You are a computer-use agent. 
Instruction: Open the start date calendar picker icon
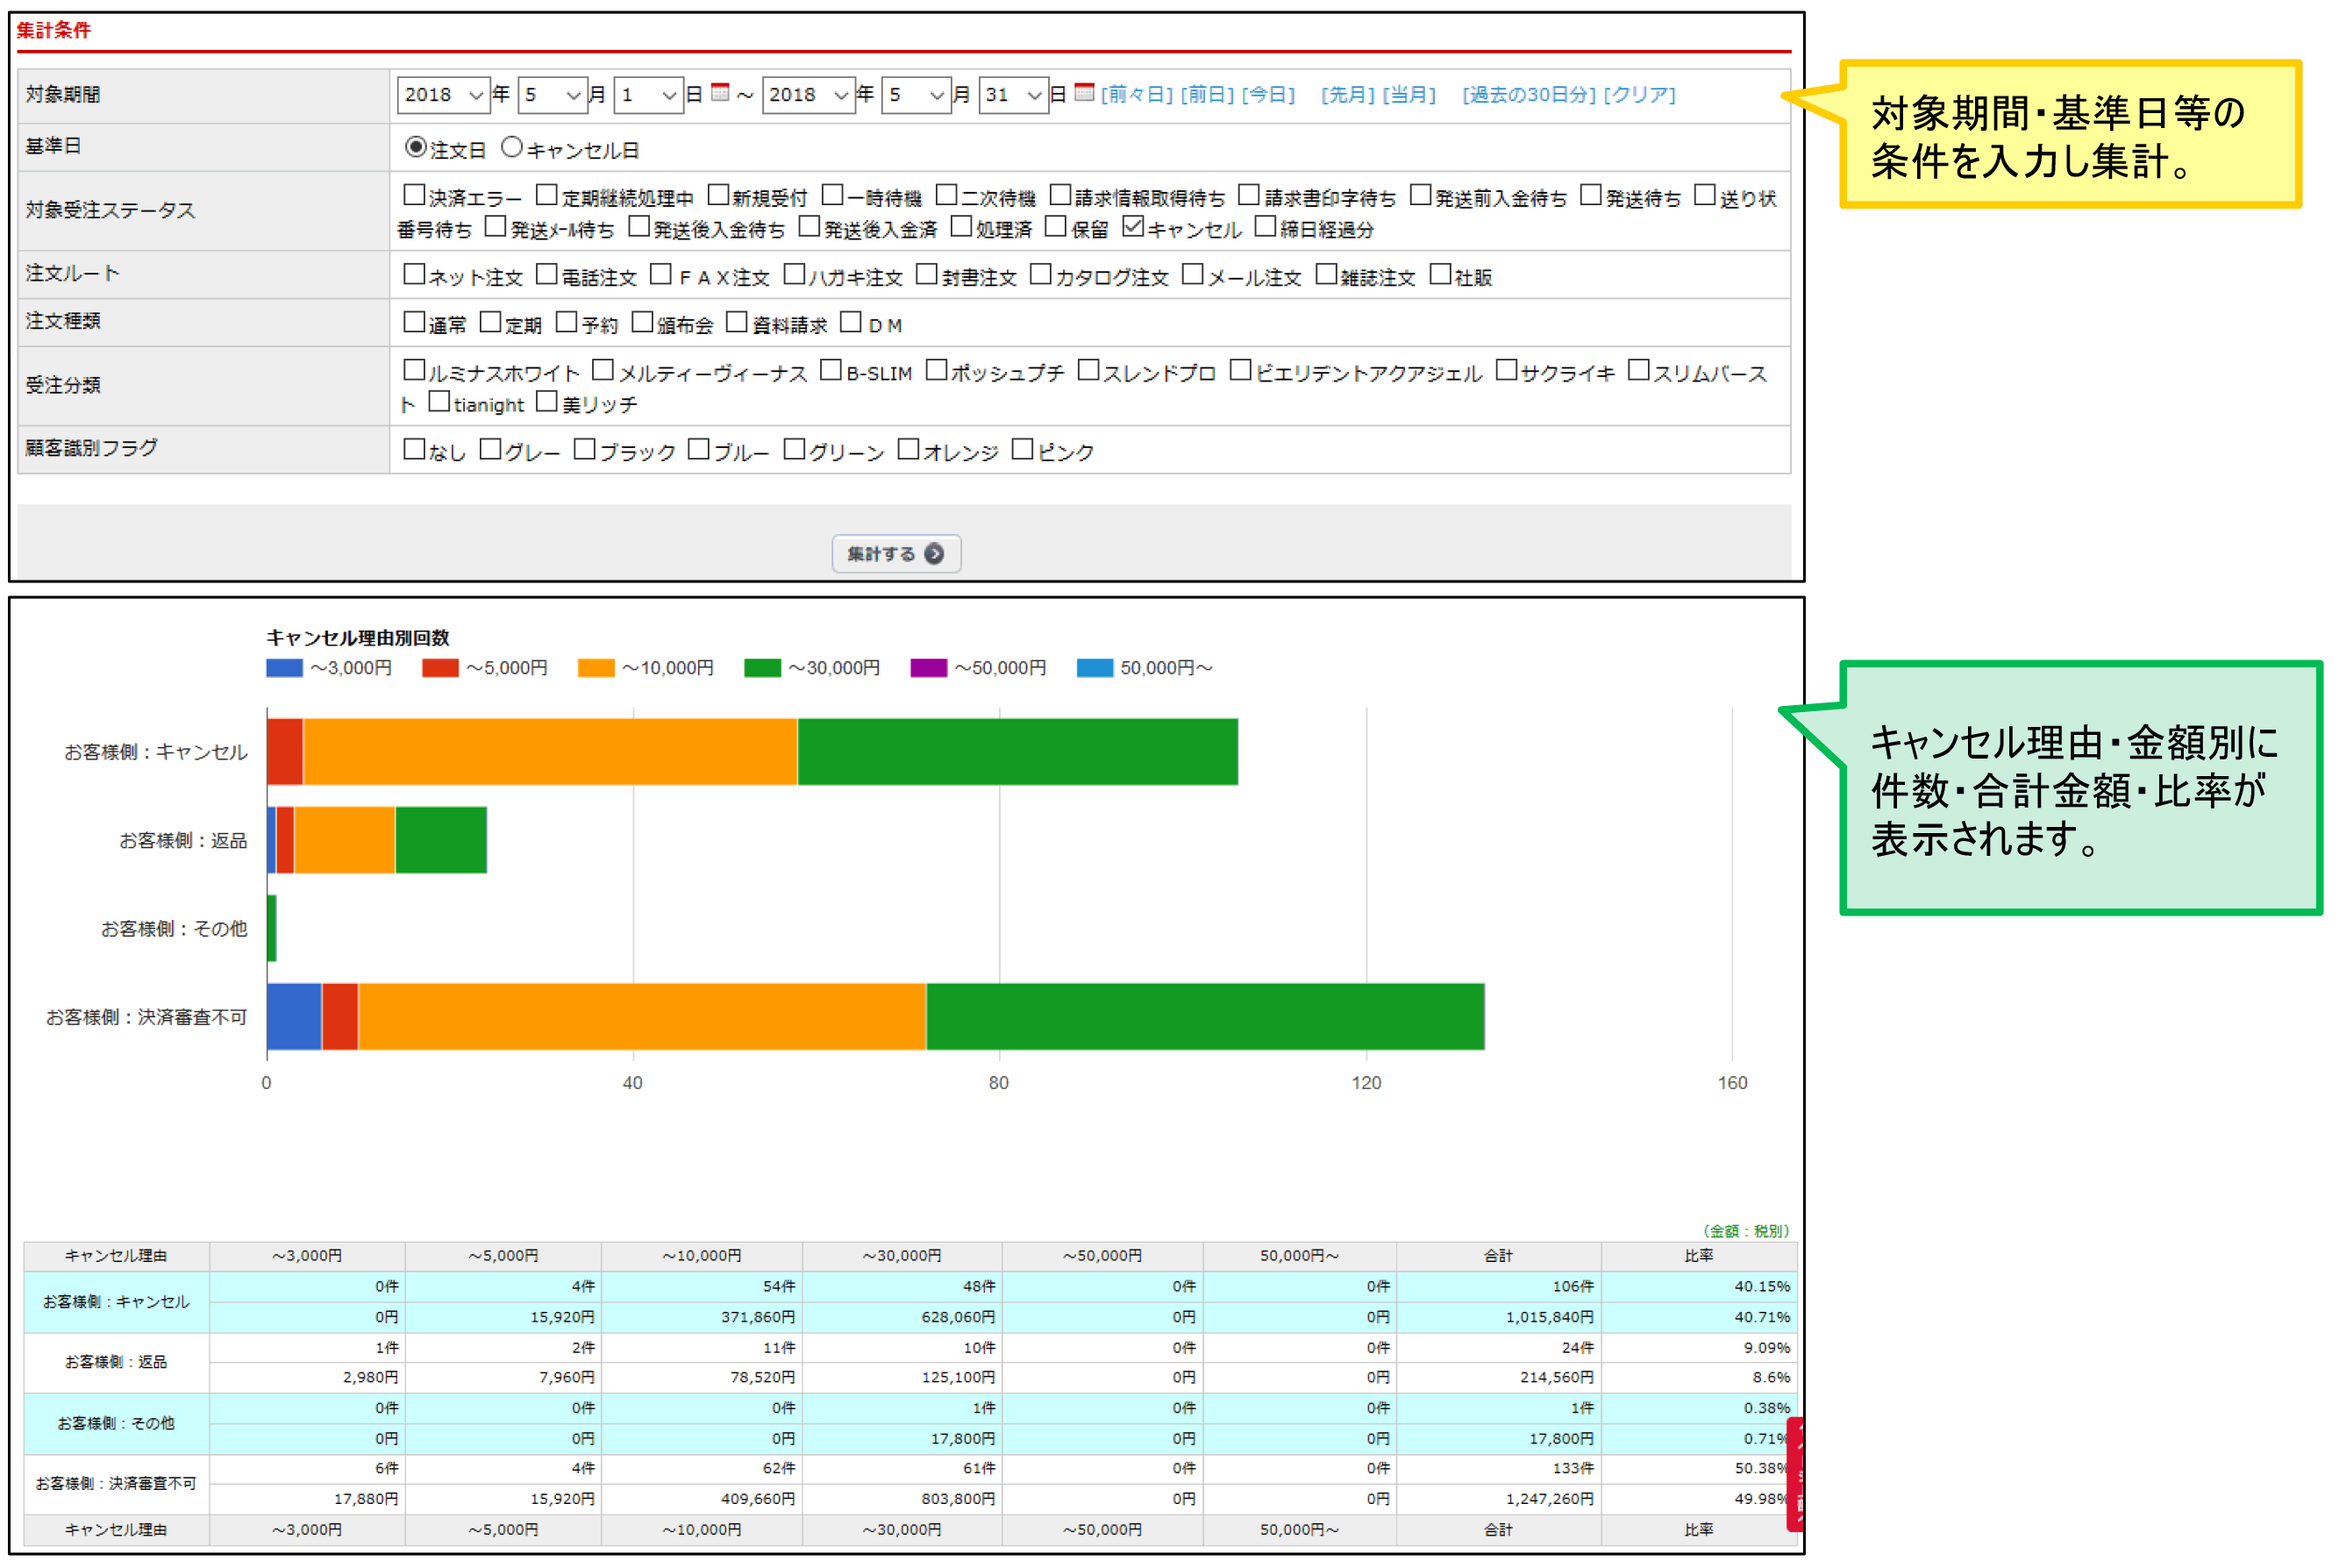(720, 93)
